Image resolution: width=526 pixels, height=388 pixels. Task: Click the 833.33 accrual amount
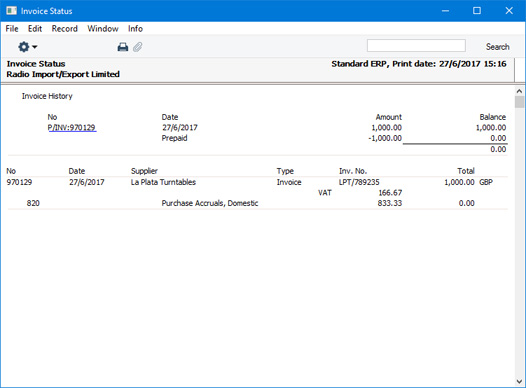click(x=389, y=203)
